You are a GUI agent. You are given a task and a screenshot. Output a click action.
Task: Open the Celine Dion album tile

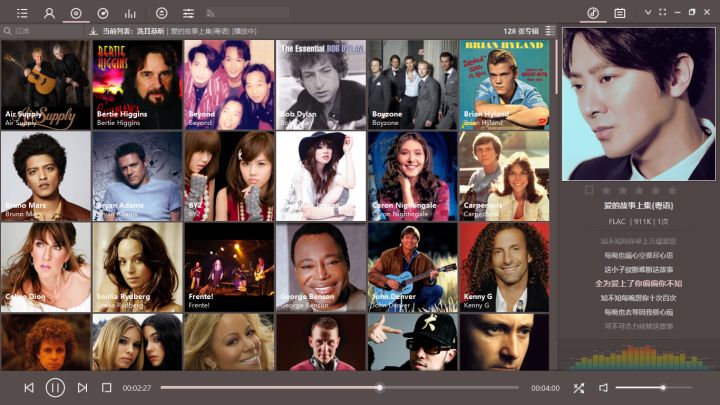coord(45,267)
